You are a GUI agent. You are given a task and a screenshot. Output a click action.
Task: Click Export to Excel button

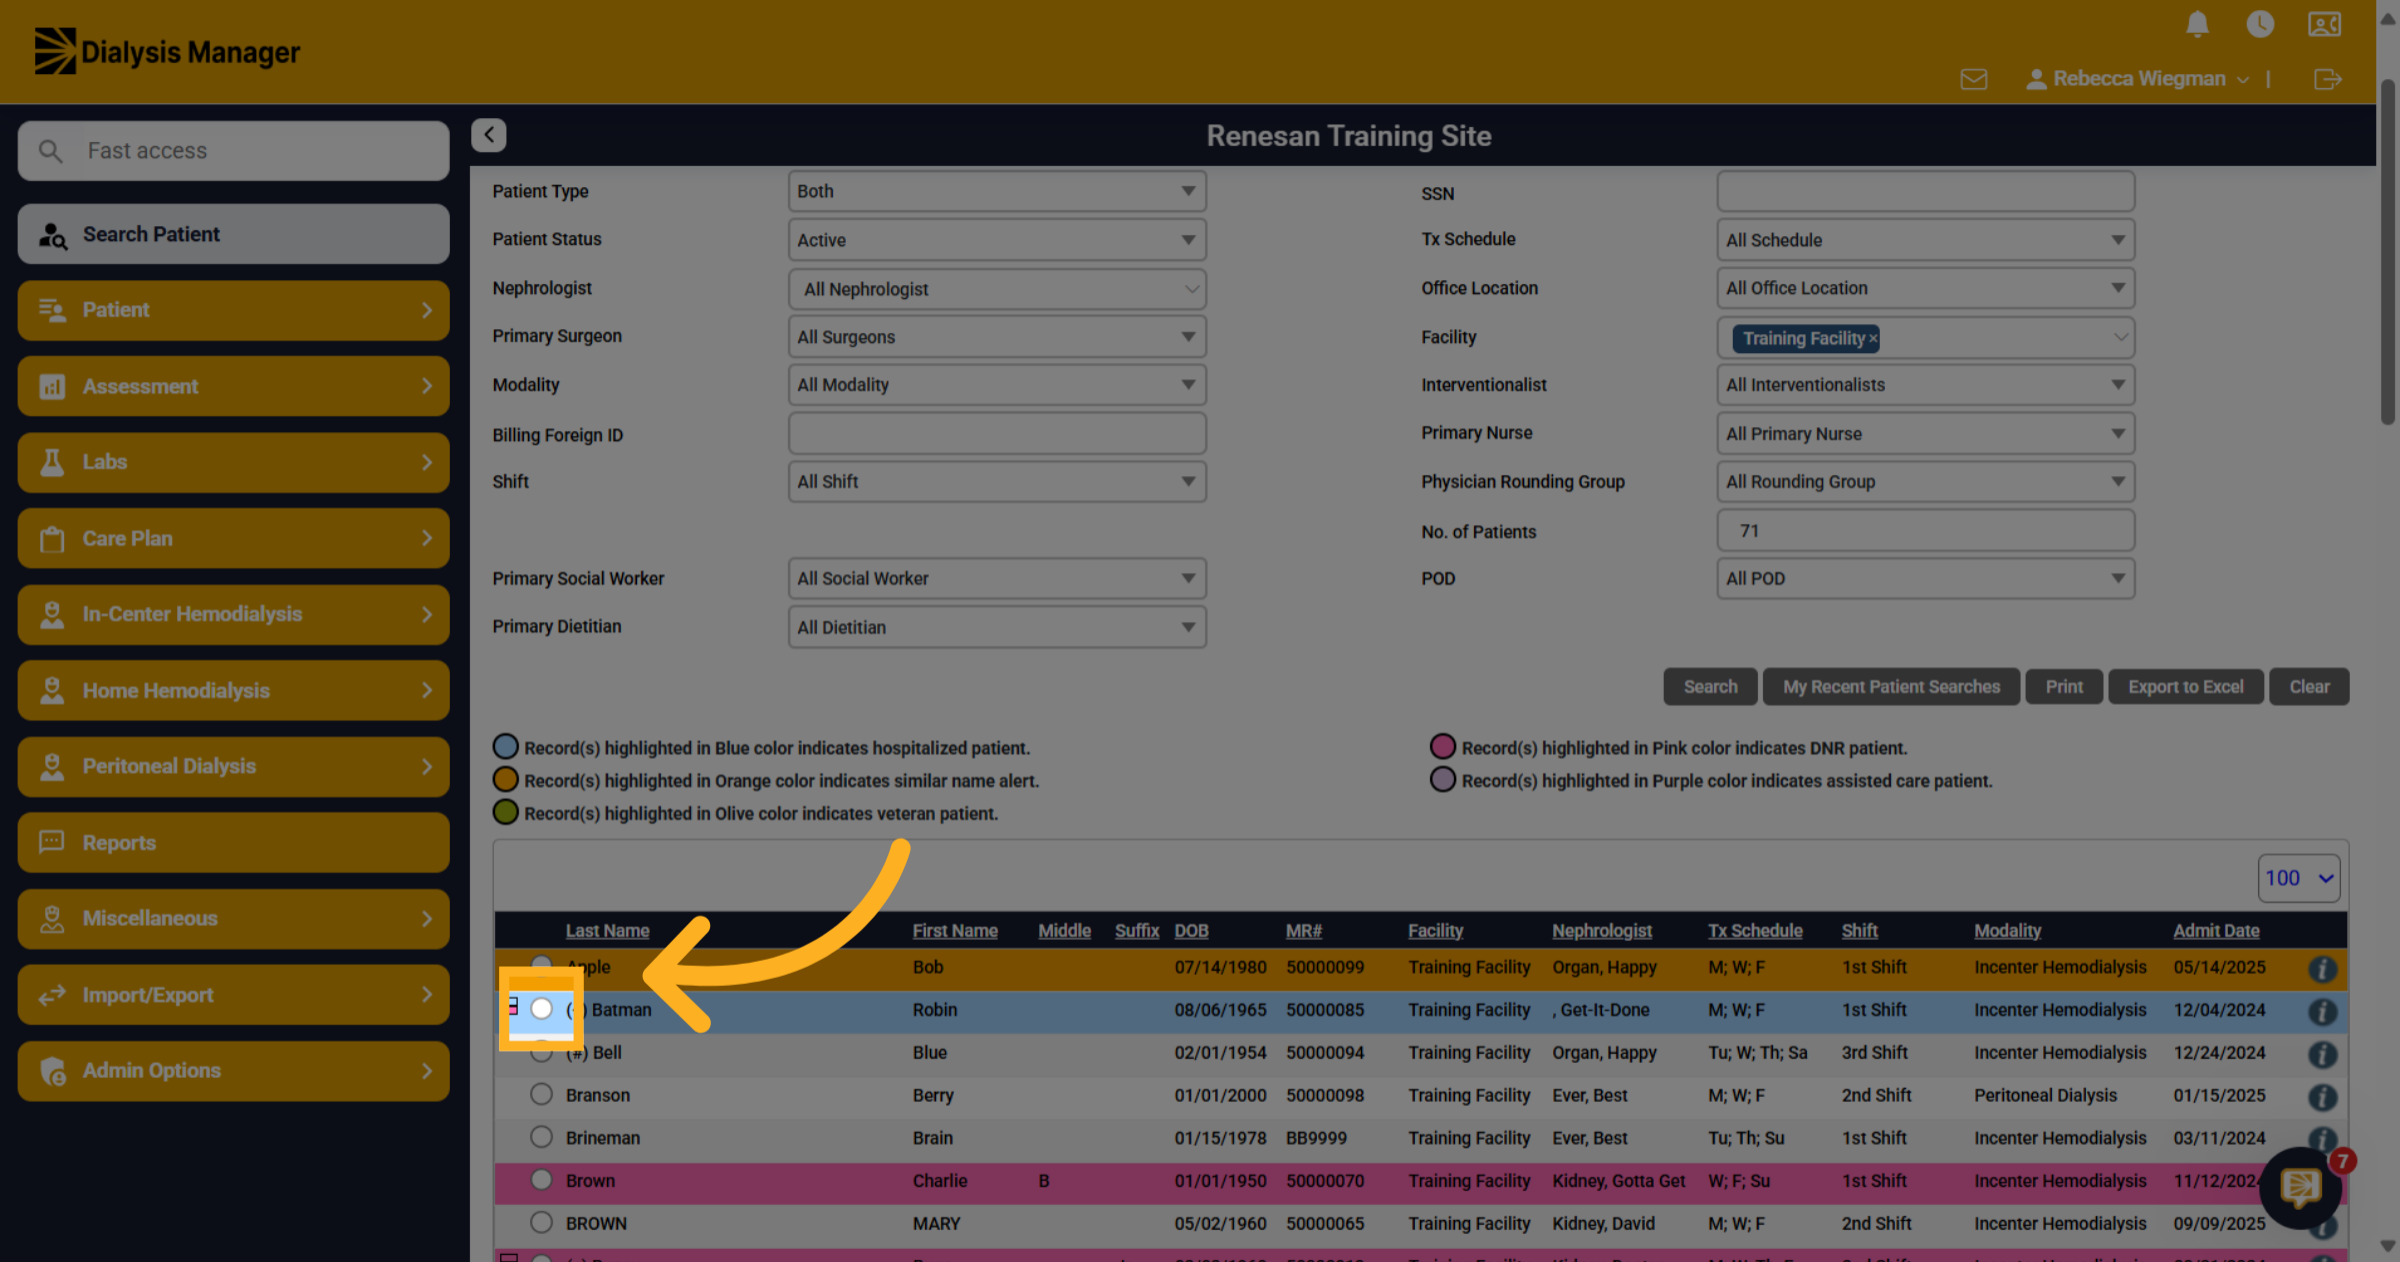(x=2185, y=687)
